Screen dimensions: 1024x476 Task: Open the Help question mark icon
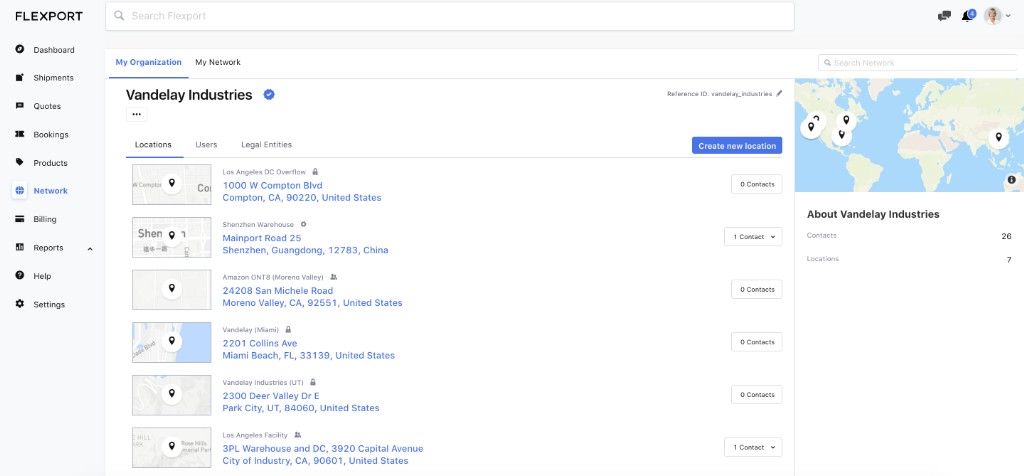[20, 276]
